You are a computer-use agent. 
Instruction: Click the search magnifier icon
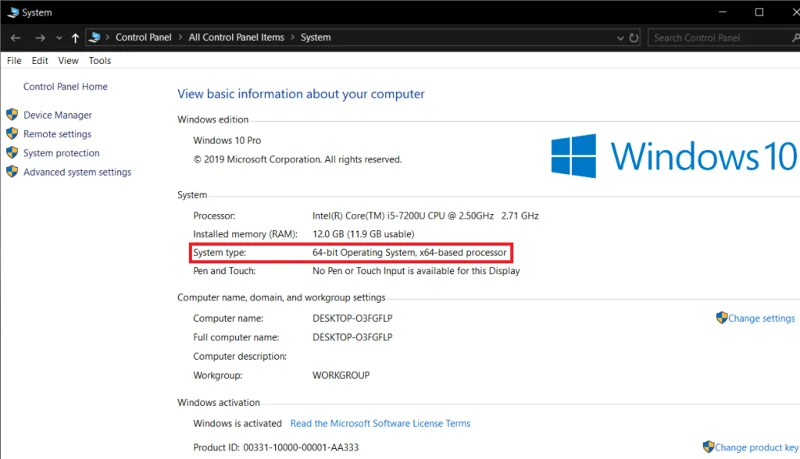pos(795,38)
